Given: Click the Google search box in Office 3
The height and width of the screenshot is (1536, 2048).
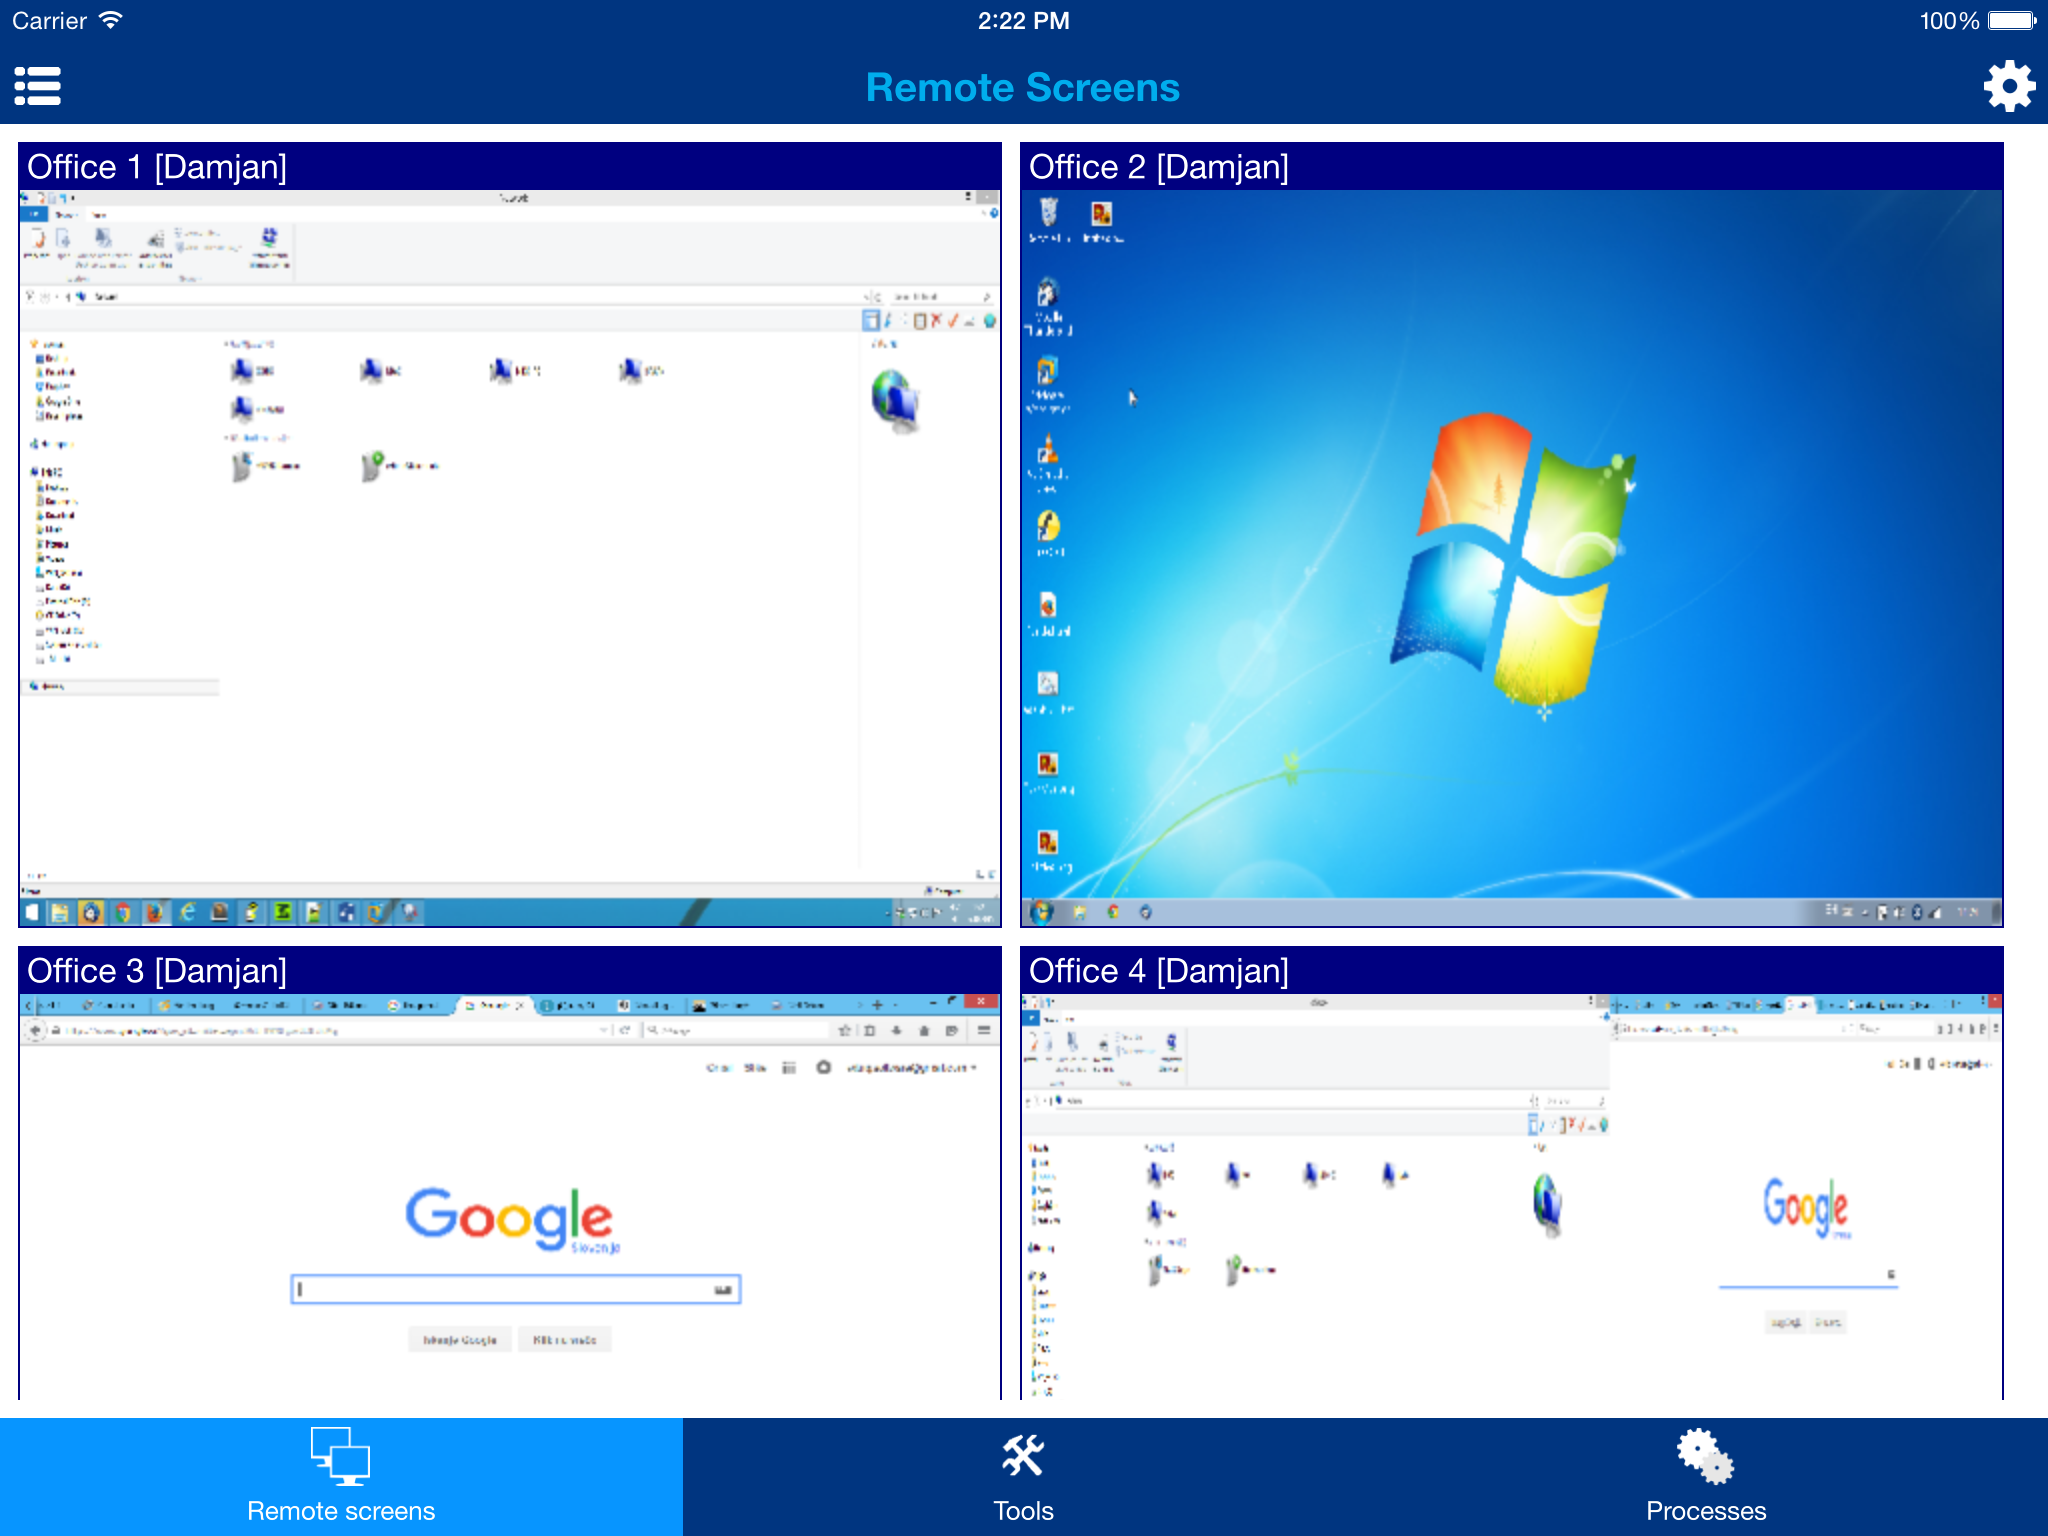Looking at the screenshot, I should [x=514, y=1289].
